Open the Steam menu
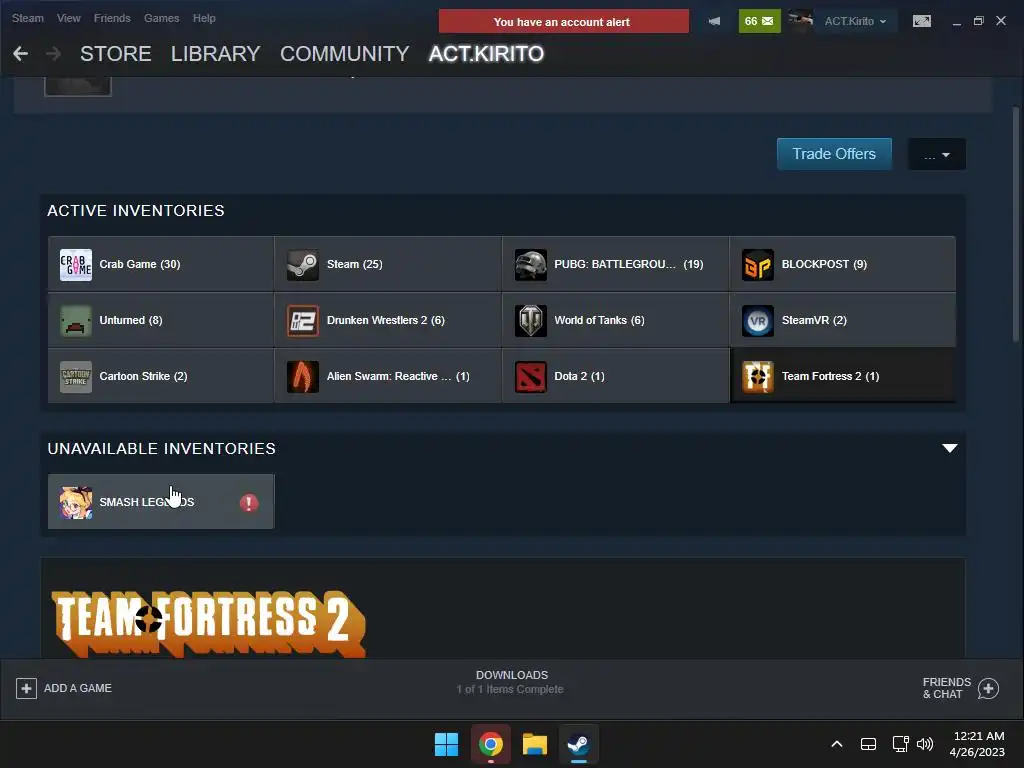The image size is (1024, 768). [27, 18]
